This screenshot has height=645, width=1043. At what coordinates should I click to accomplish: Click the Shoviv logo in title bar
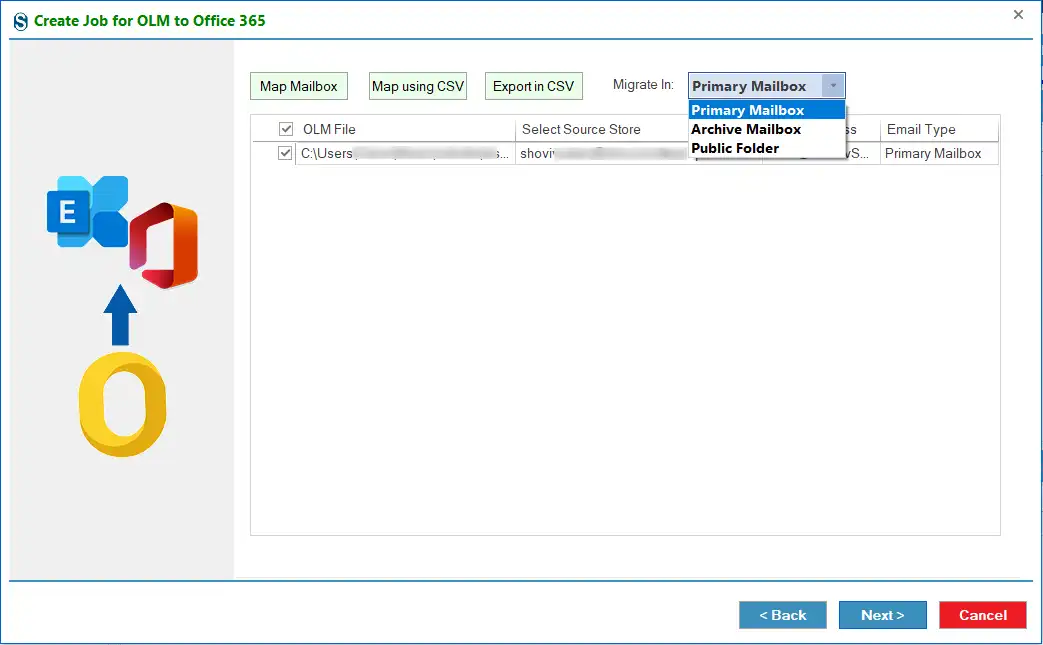(21, 21)
